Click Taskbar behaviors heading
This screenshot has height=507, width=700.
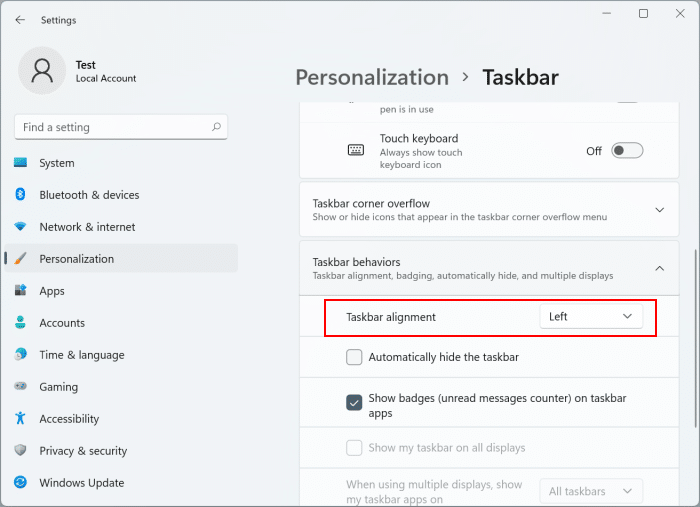click(356, 262)
